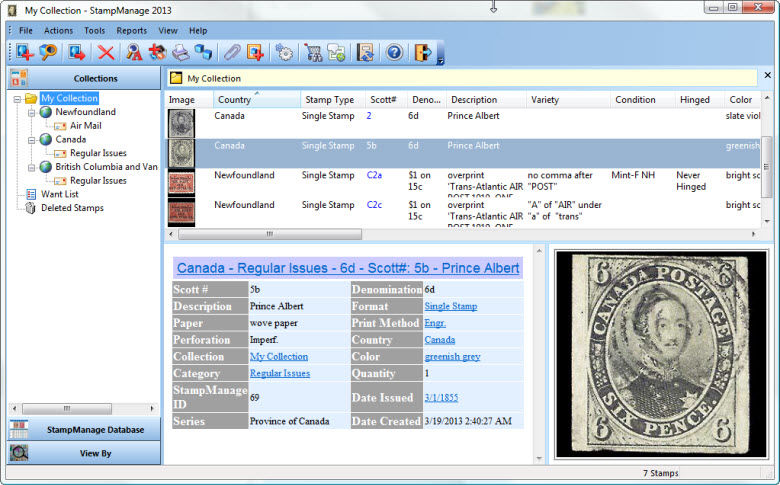Click the Canada Regular Issues title link
780x485 pixels.
[x=348, y=268]
